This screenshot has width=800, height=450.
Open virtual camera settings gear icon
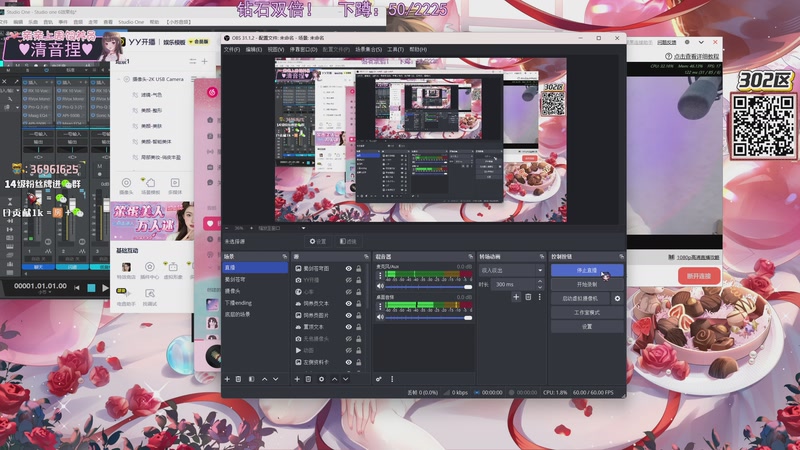(x=617, y=298)
